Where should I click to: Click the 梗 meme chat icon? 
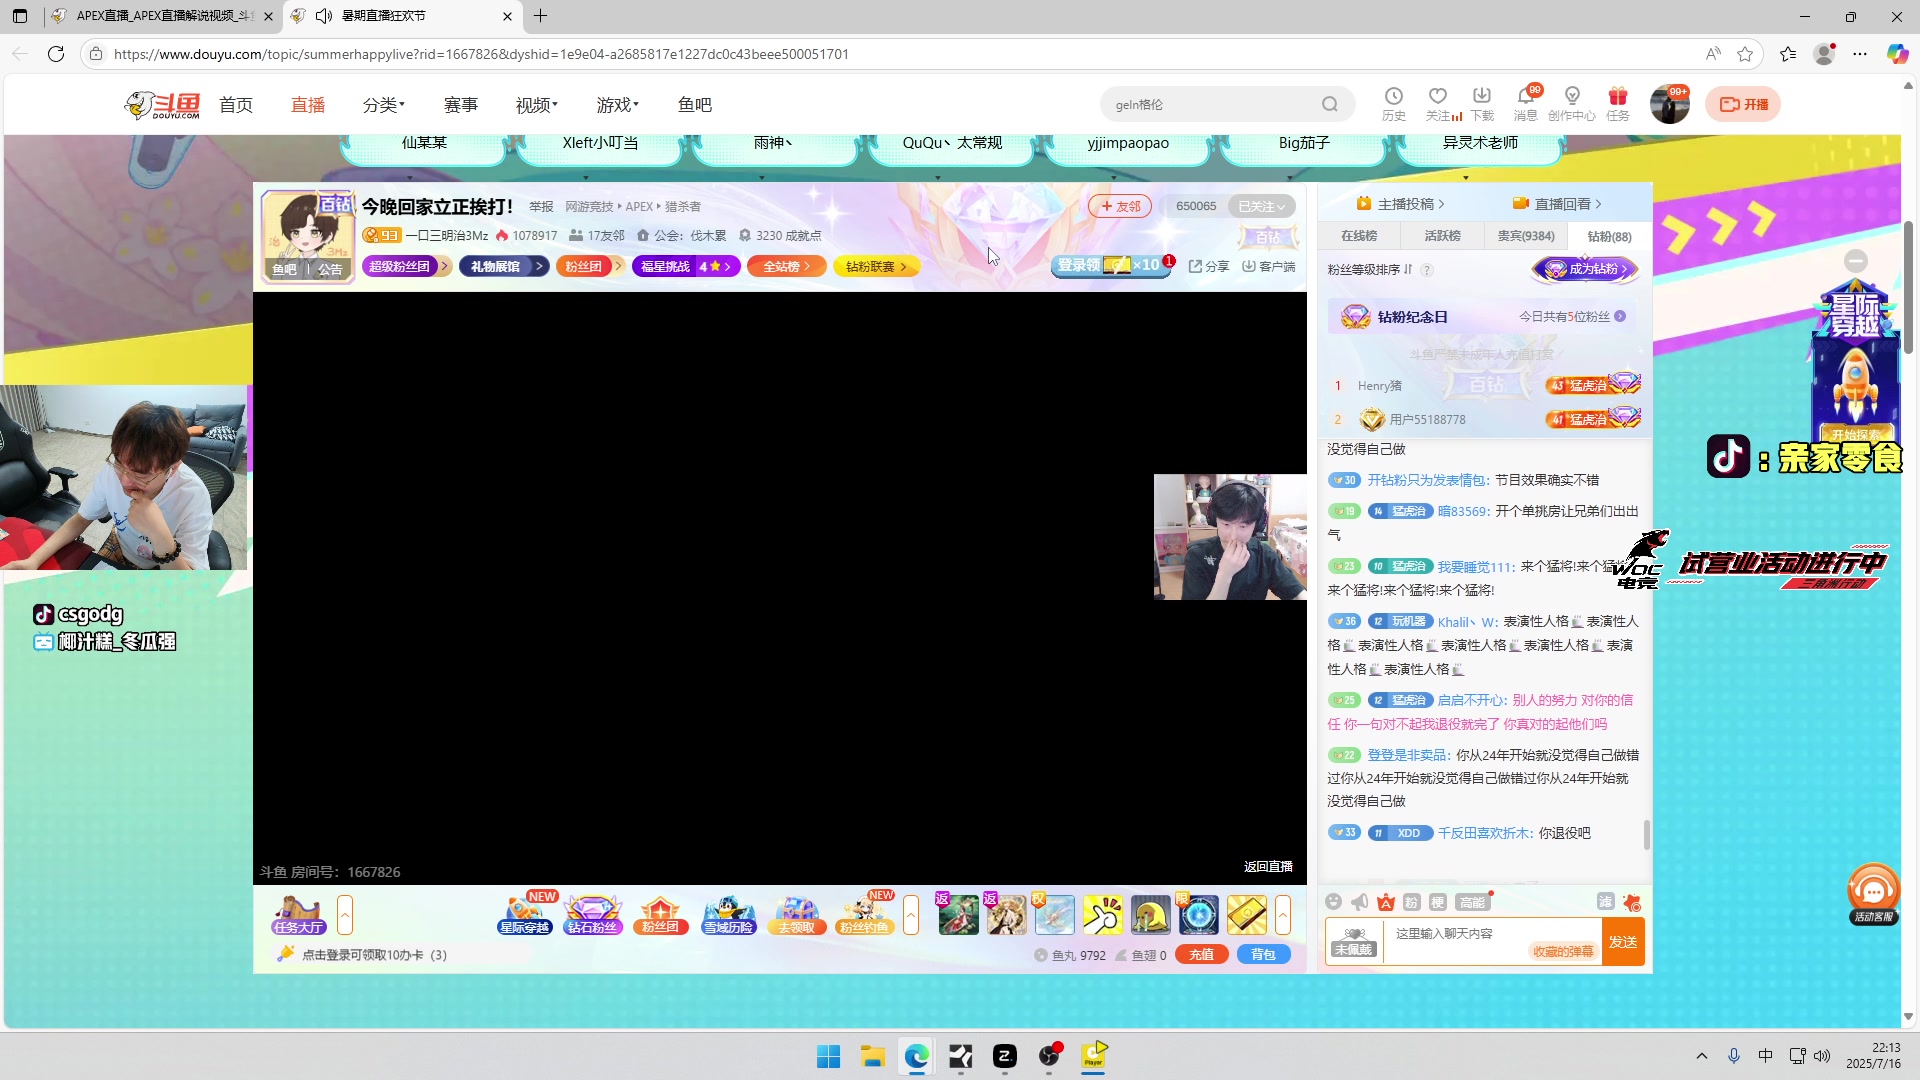click(1438, 902)
